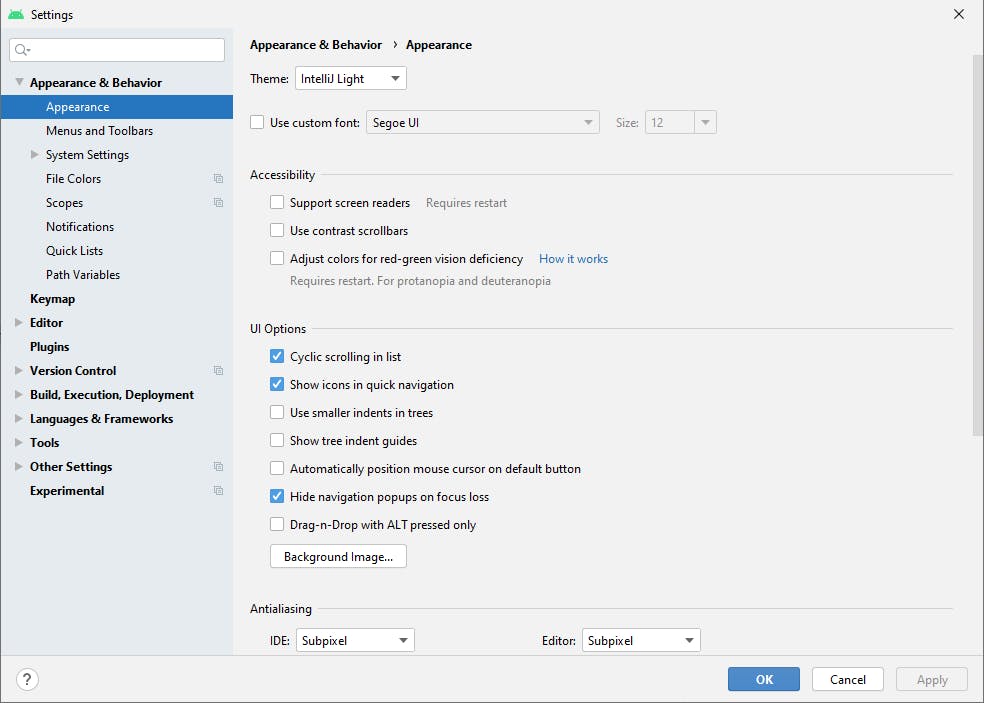Click the search magnifier icon in settings

tap(23, 50)
